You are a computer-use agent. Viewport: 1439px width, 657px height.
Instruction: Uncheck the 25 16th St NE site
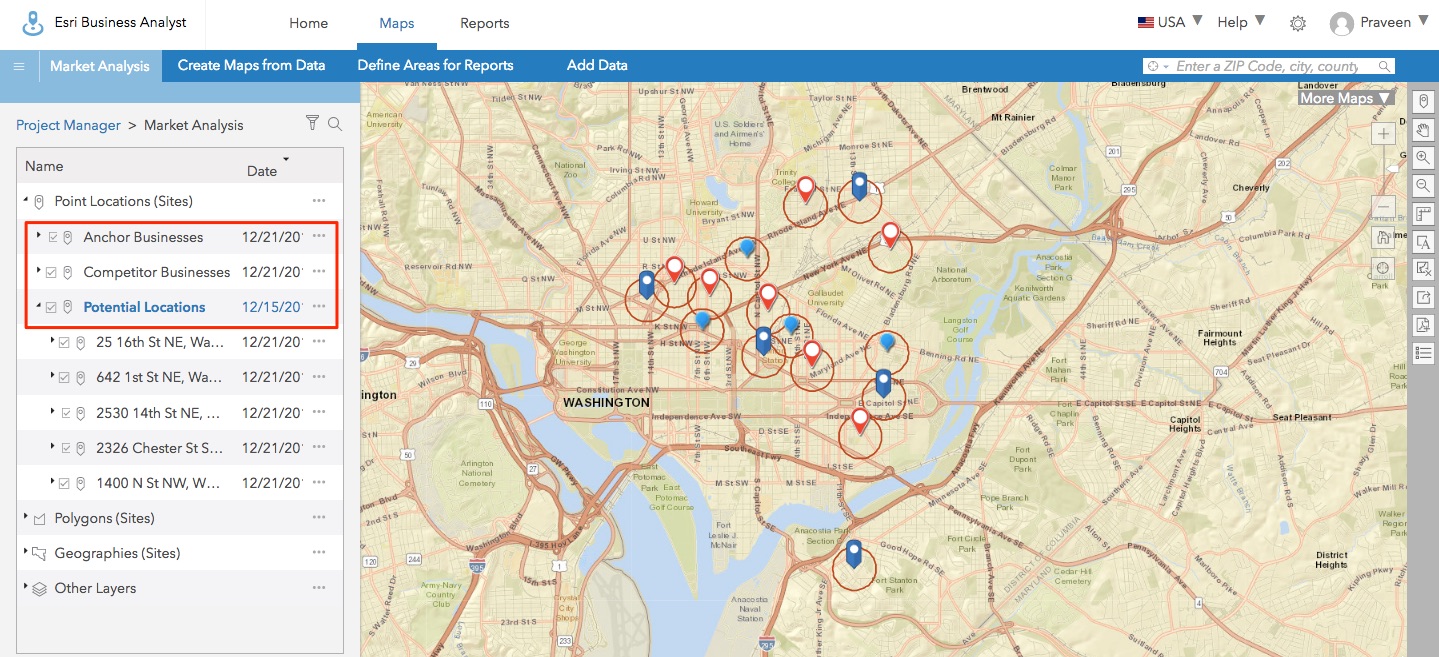click(x=64, y=342)
